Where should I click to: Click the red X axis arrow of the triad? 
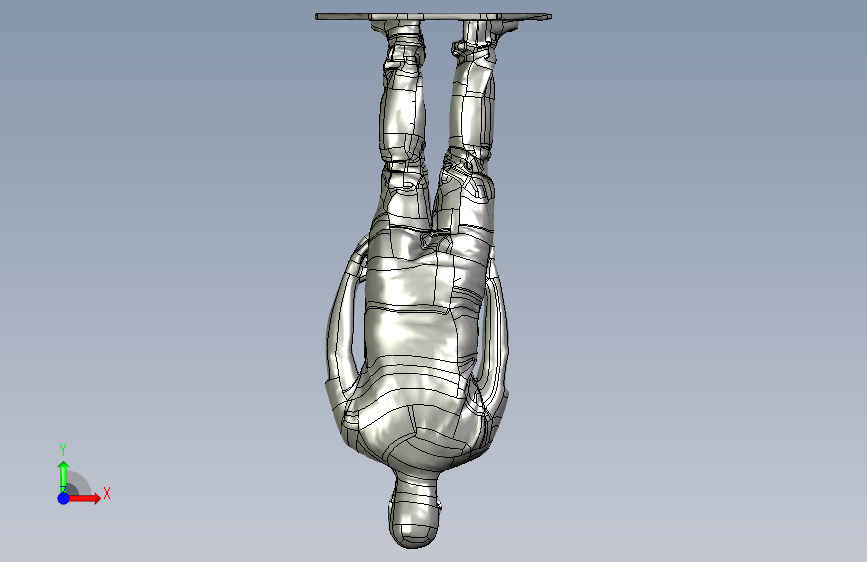tap(84, 498)
